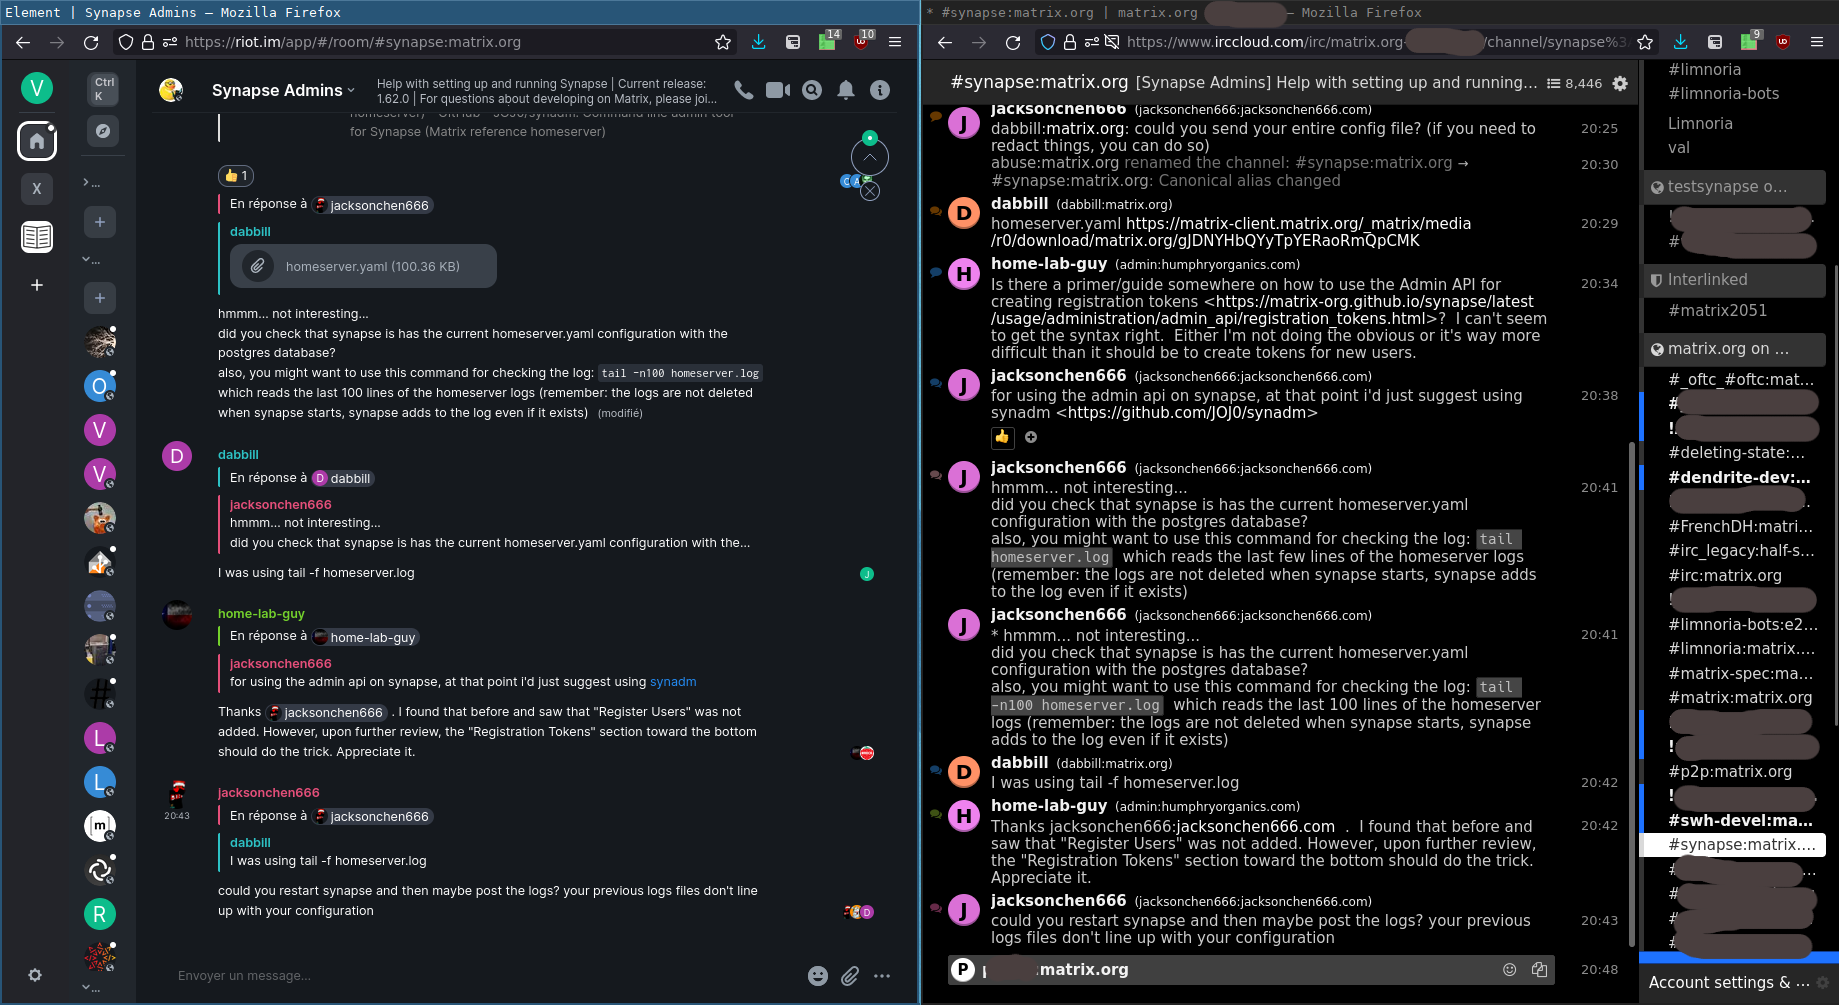Open room with green R avatar

coord(99,914)
